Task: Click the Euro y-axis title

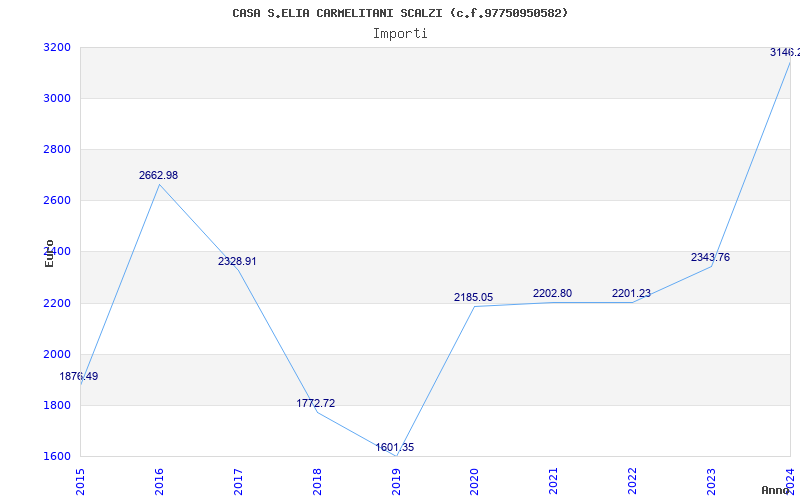Action: (x=49, y=253)
